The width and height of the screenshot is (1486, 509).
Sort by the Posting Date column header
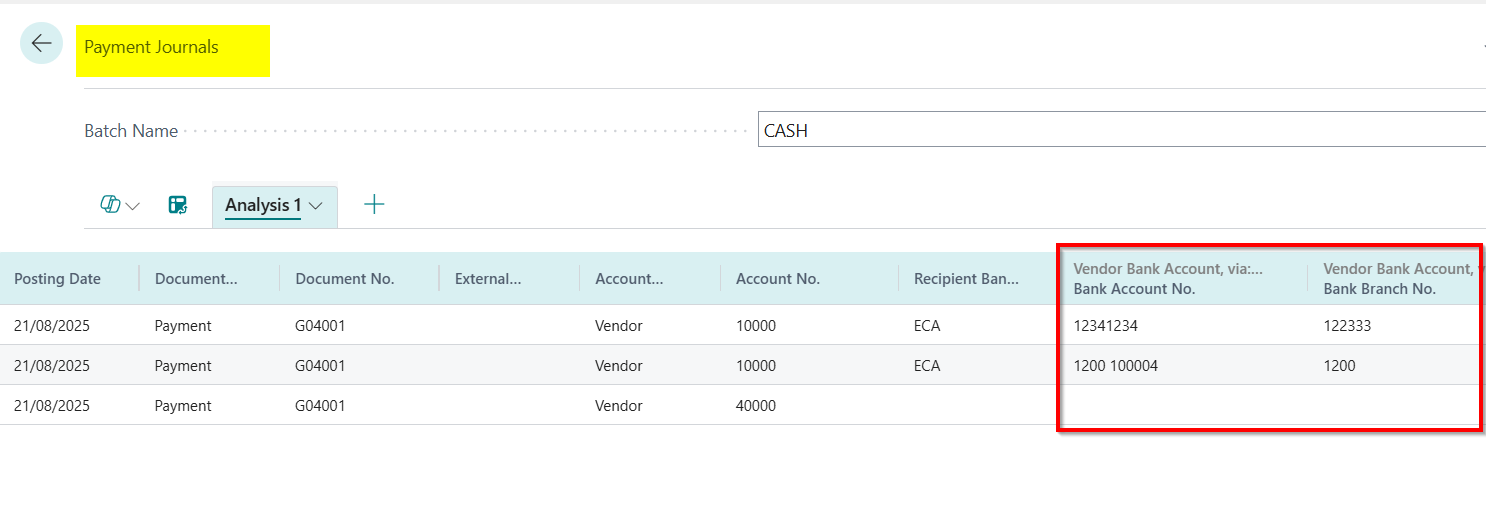(57, 279)
